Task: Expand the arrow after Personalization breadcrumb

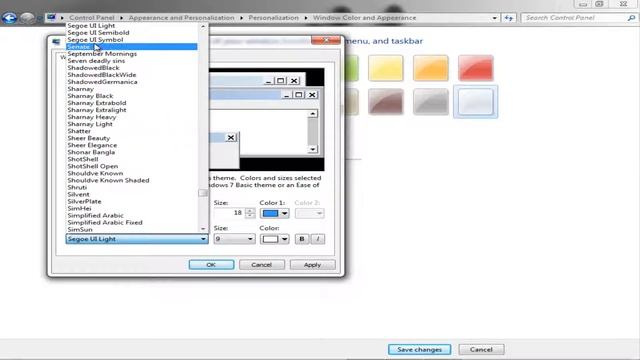Action: 306,18
